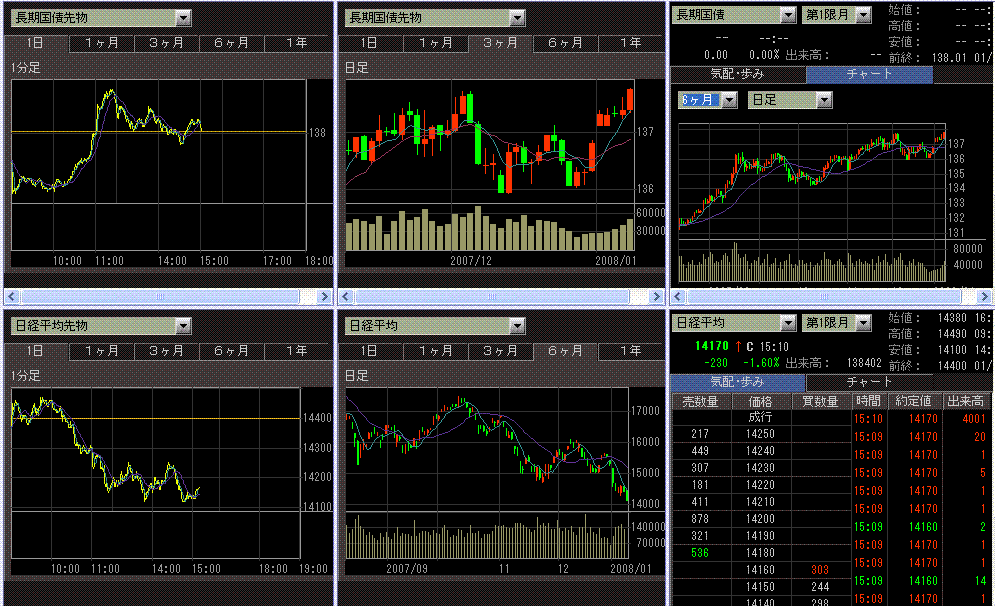
Task: Click left scroll arrow under top-middle daily chart
Action: (x=344, y=297)
